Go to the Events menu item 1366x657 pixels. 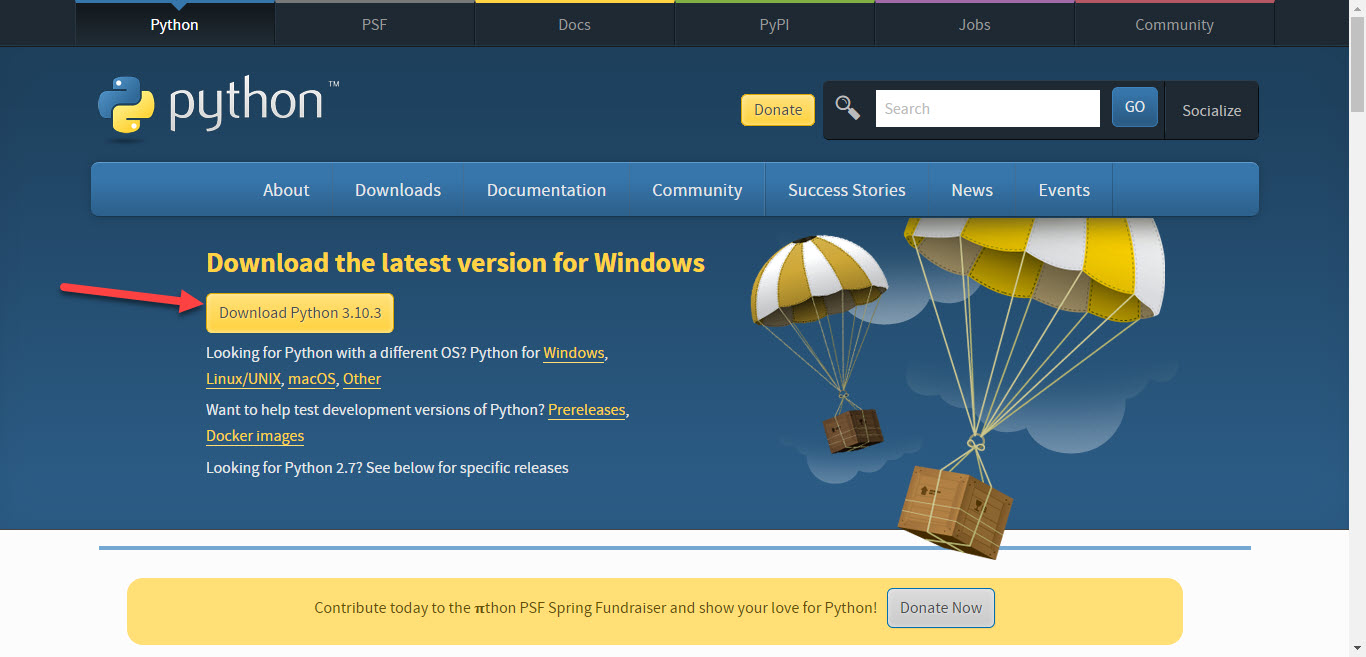(1064, 190)
